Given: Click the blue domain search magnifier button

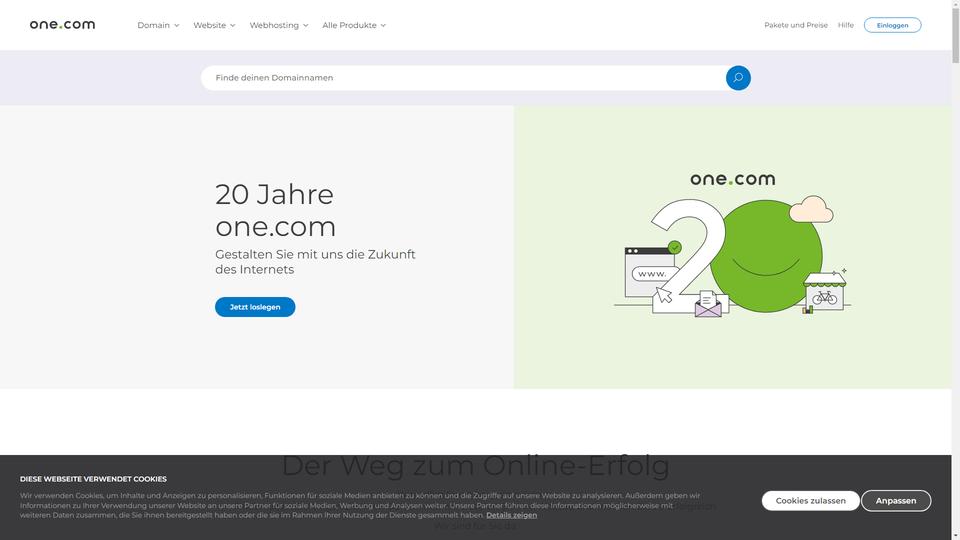Looking at the screenshot, I should pos(738,78).
